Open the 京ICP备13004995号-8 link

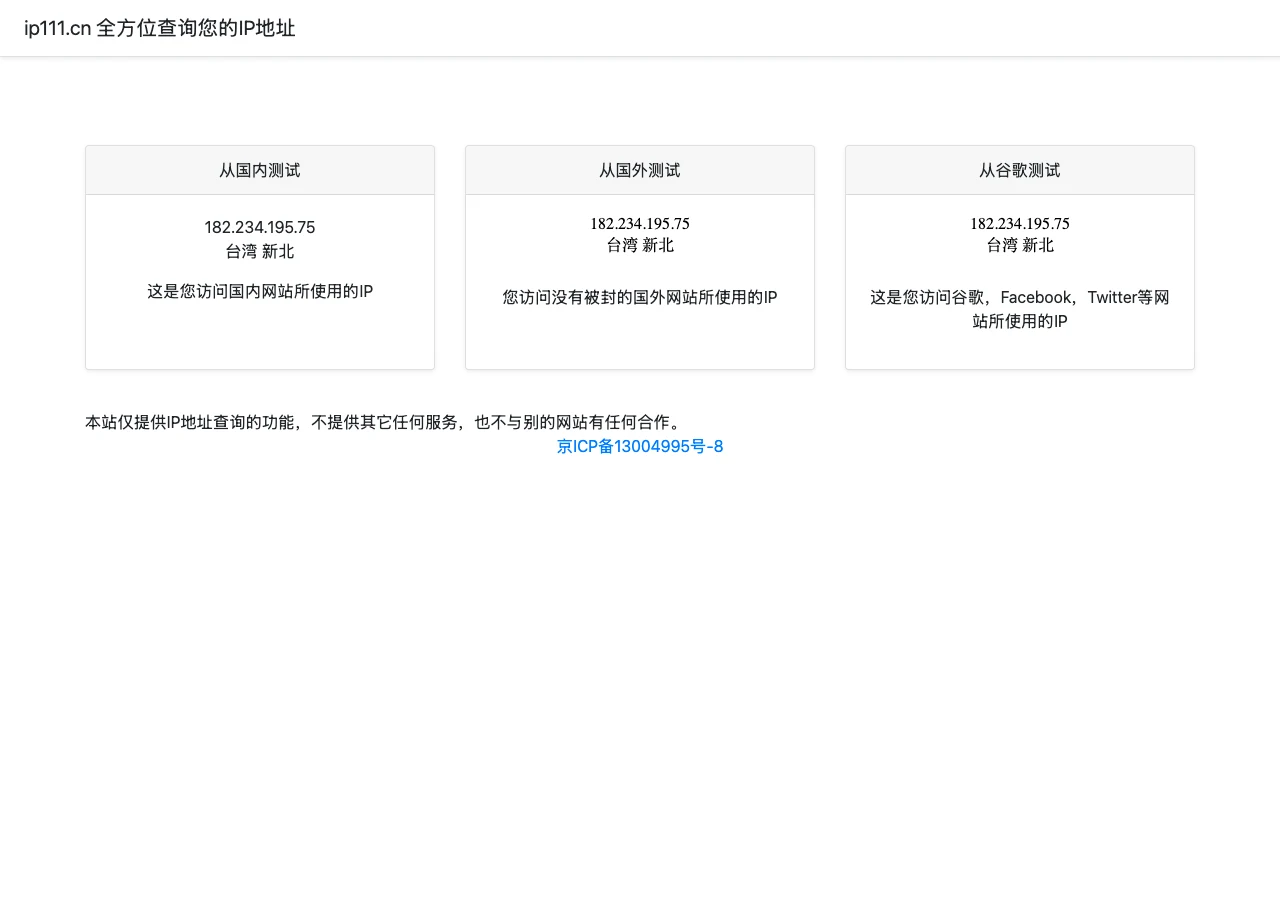coord(640,446)
